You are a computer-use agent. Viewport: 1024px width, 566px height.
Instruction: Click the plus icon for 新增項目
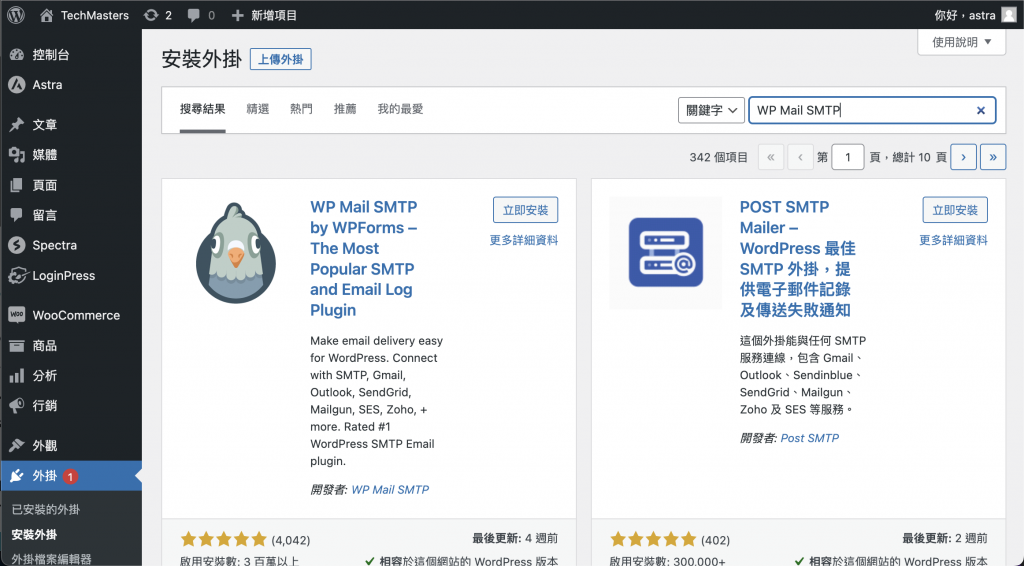[238, 15]
